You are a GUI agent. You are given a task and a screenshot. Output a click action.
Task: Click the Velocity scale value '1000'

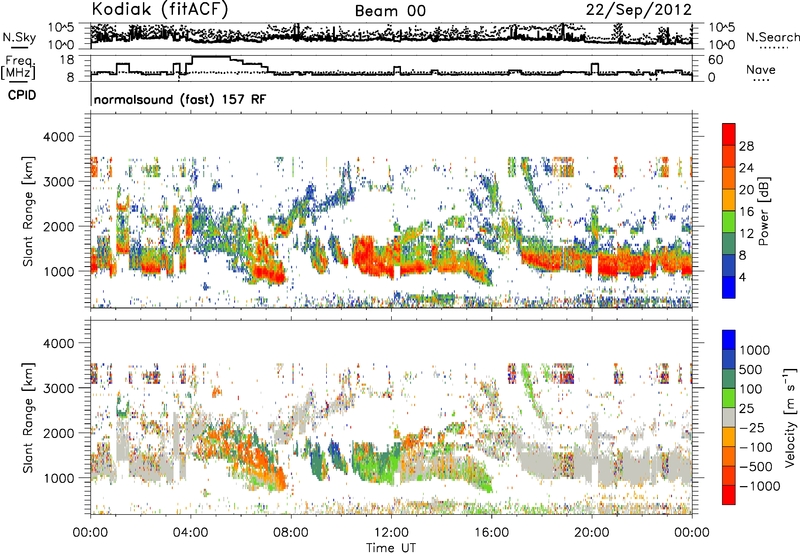pyautogui.click(x=755, y=350)
